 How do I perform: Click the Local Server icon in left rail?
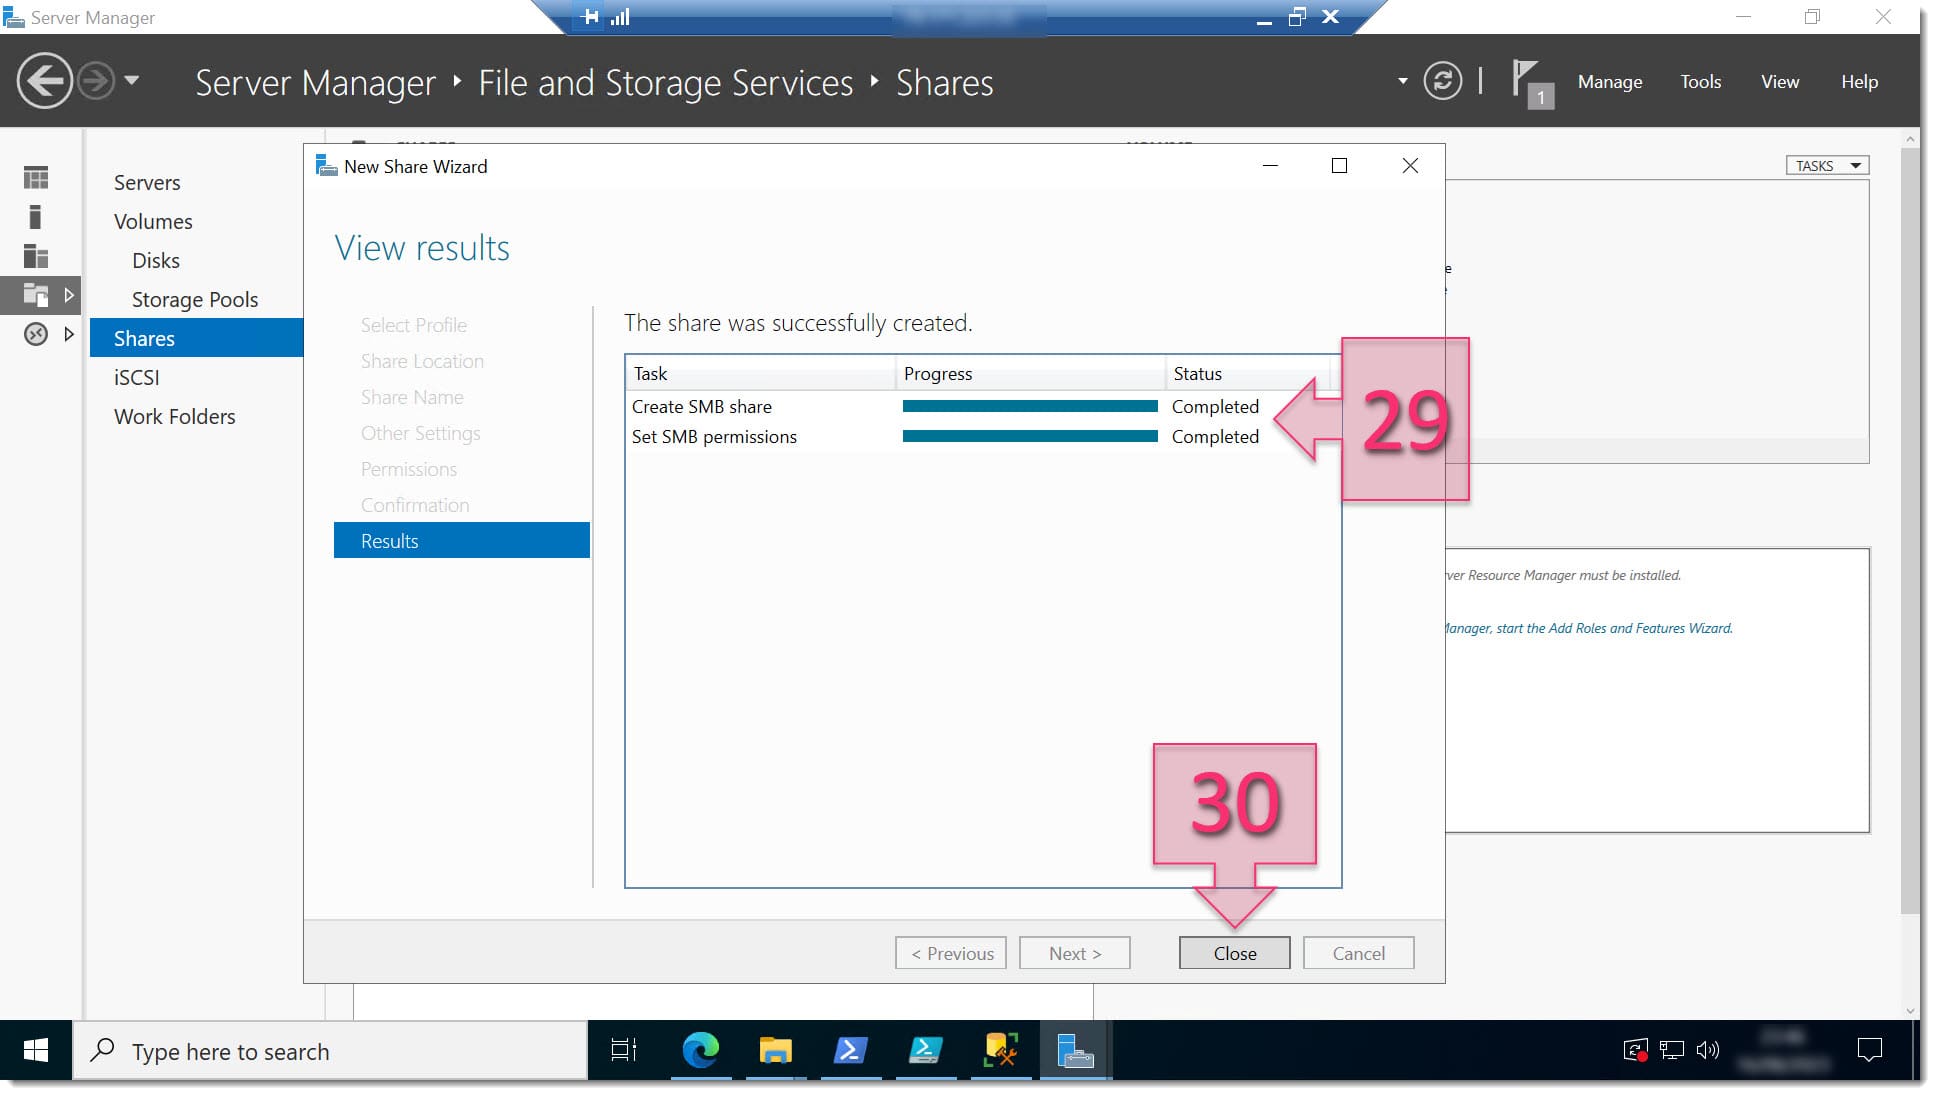click(x=36, y=217)
